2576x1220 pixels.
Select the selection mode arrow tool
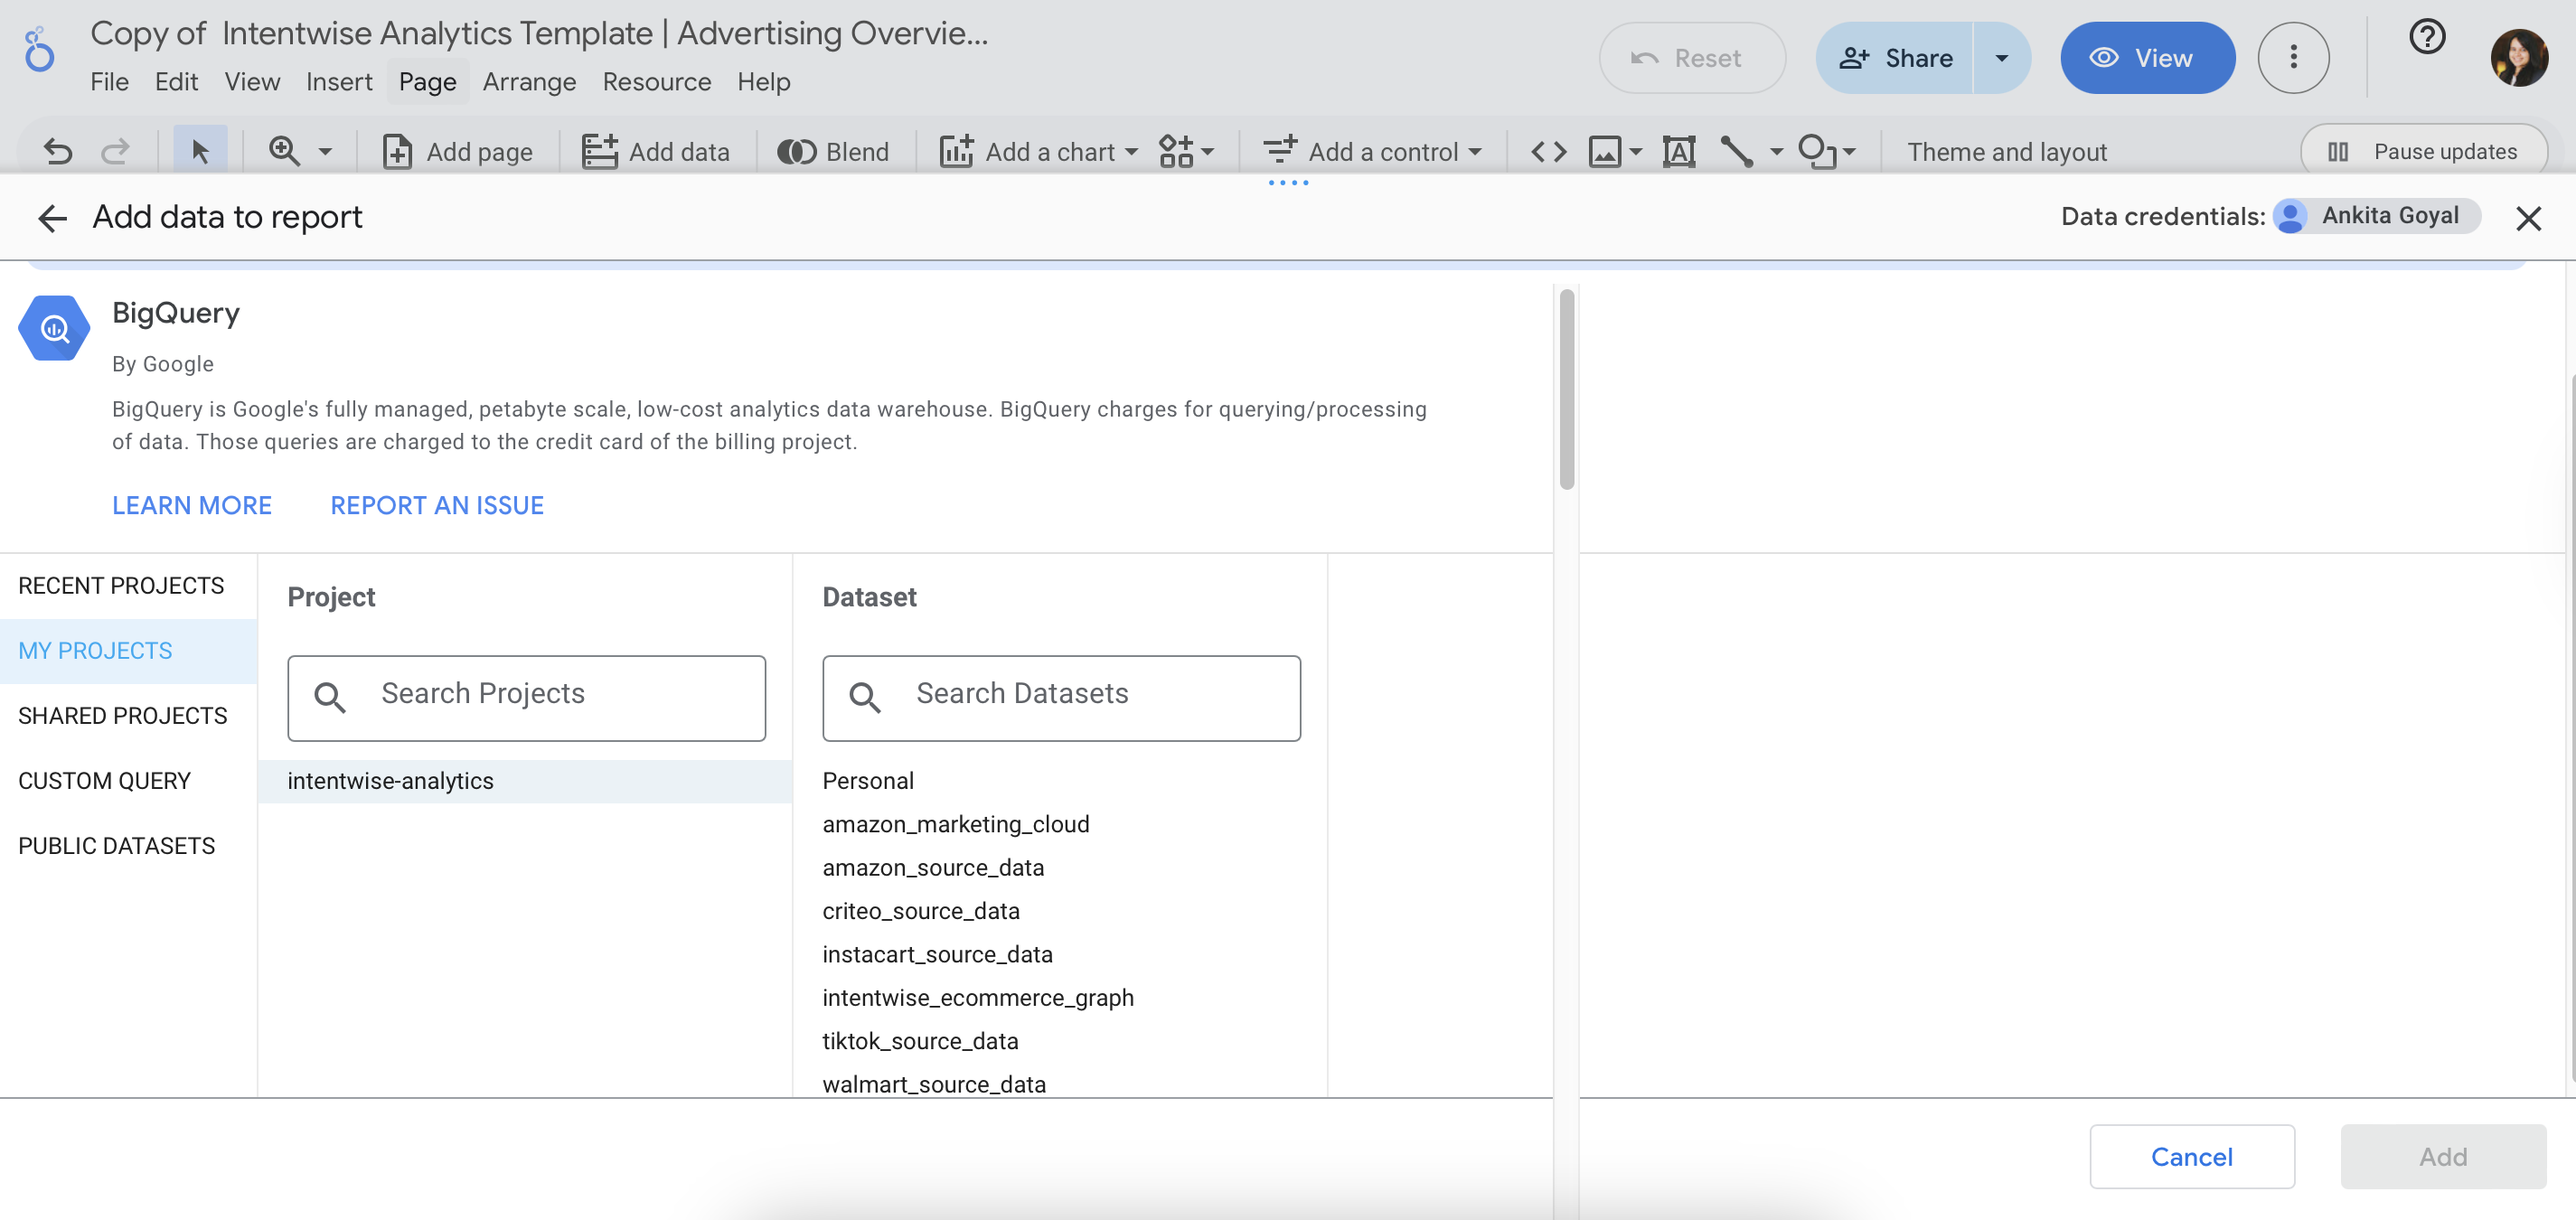[200, 152]
